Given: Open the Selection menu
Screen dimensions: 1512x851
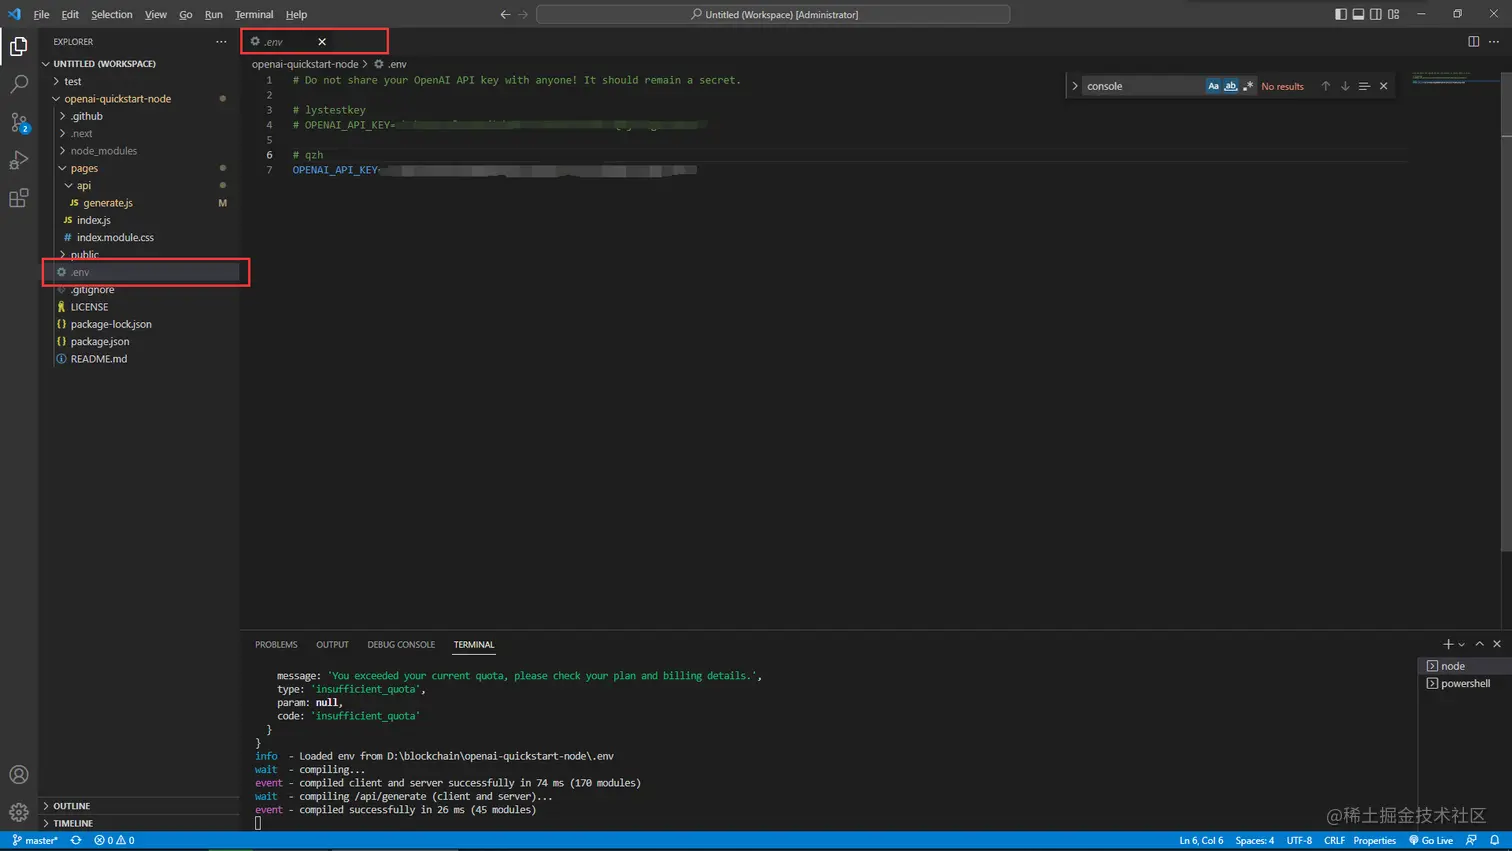Looking at the screenshot, I should 111,14.
